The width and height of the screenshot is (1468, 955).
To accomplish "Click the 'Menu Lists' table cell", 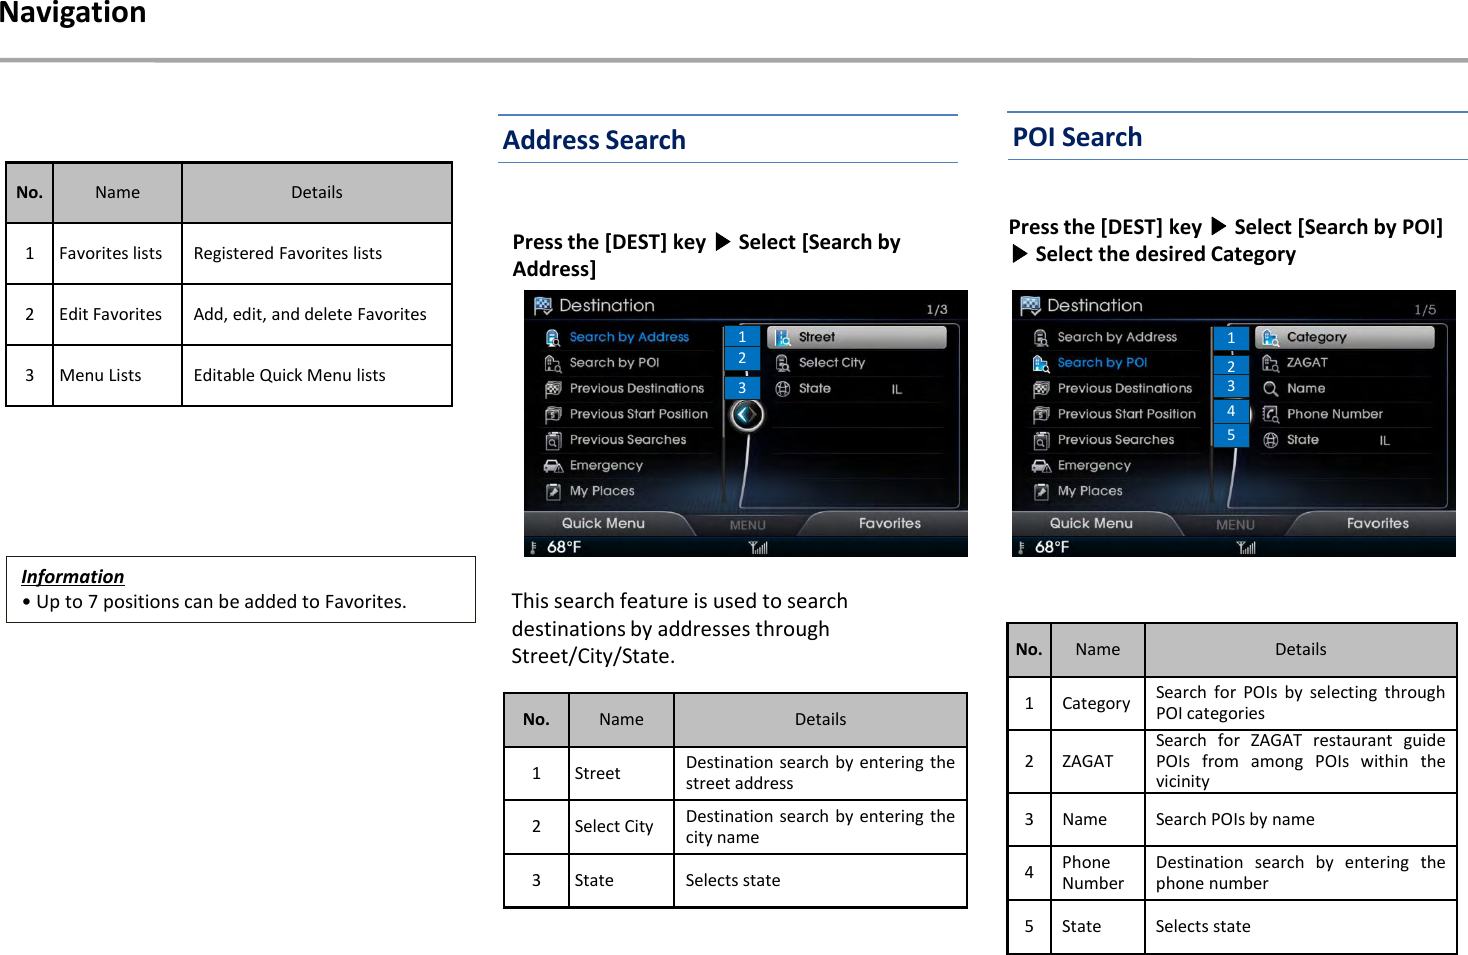I will [117, 376].
